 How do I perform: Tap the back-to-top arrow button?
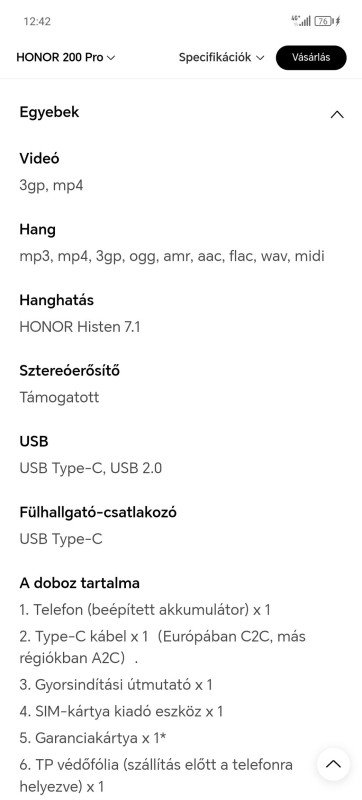point(333,764)
